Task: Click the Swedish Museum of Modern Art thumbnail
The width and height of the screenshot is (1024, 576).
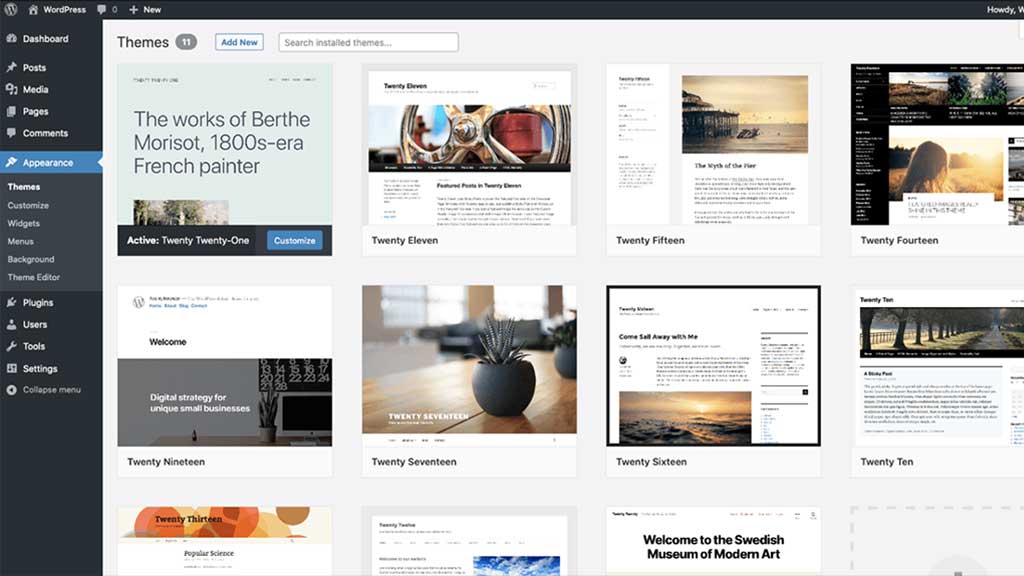Action: tap(714, 541)
